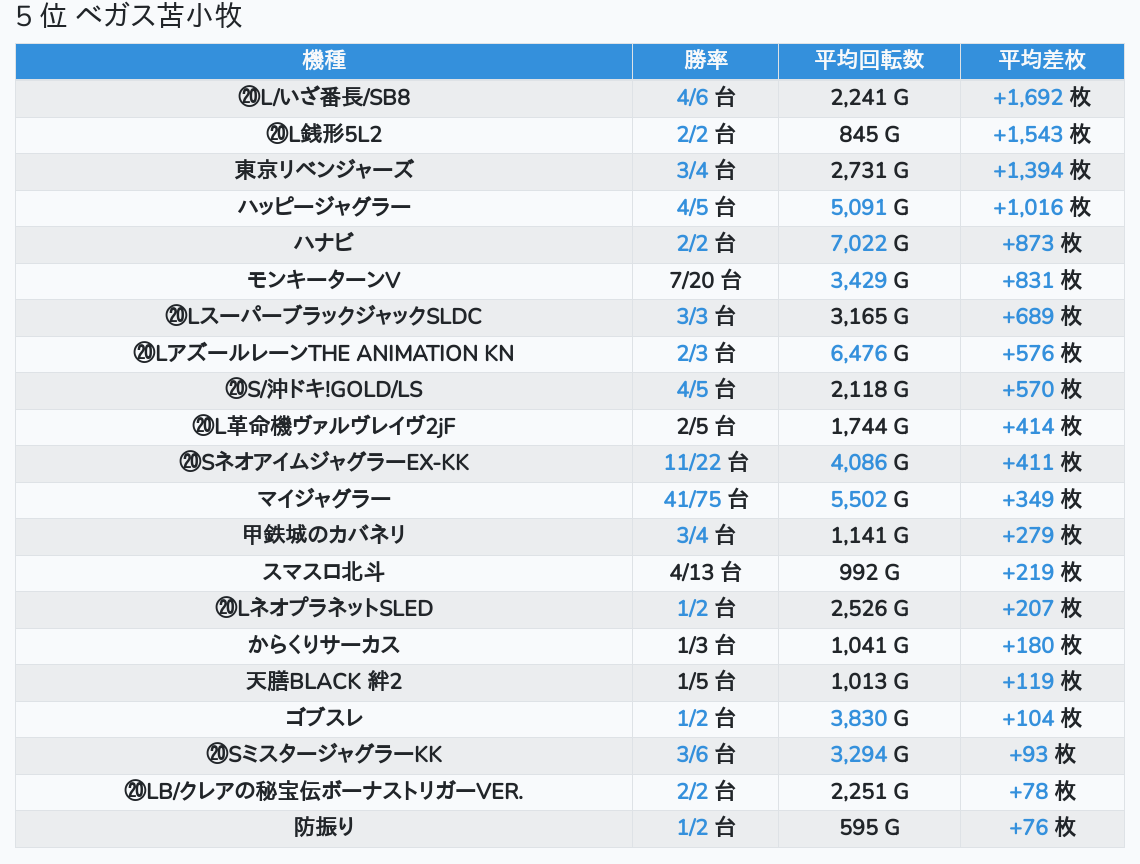Click the +1,692 枚 average difference value
Image resolution: width=1140 pixels, height=864 pixels.
pos(1027,97)
